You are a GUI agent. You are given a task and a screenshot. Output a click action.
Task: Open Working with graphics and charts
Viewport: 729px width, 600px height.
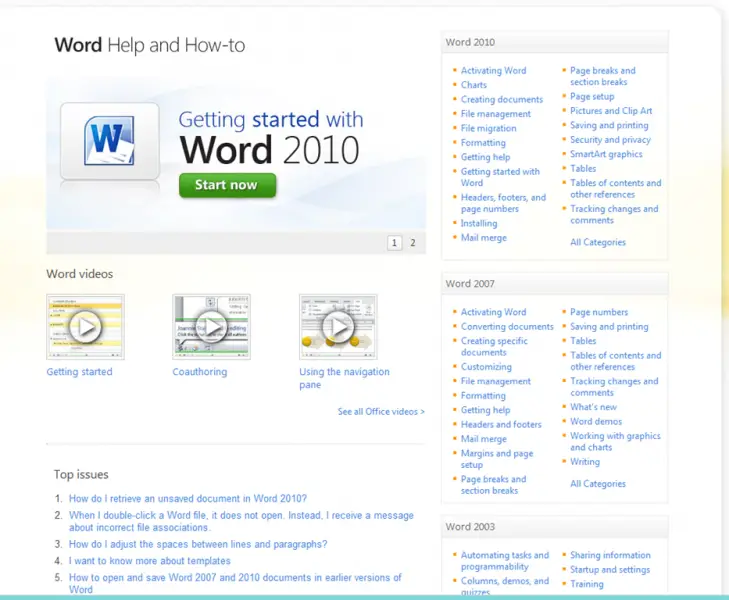(615, 442)
